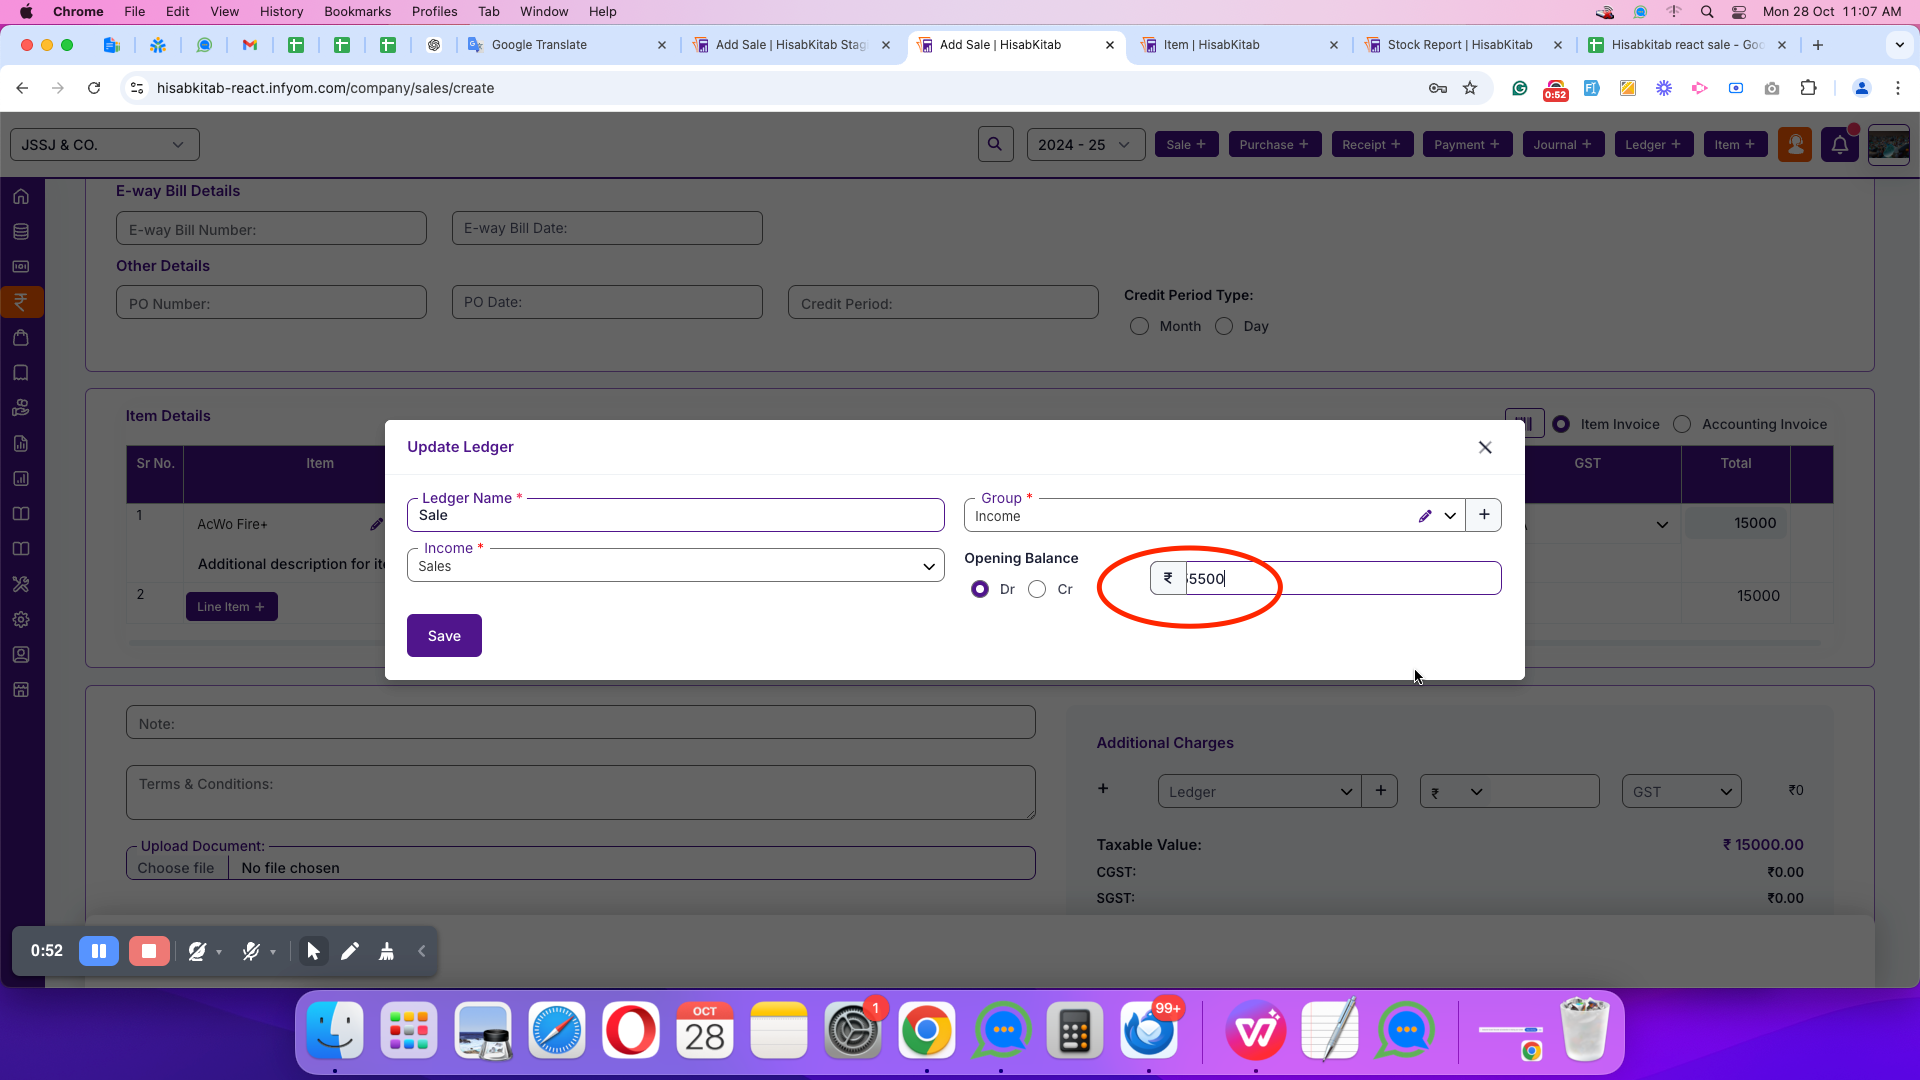This screenshot has height=1080, width=1920.
Task: Pause the screen recording
Action: coord(99,951)
